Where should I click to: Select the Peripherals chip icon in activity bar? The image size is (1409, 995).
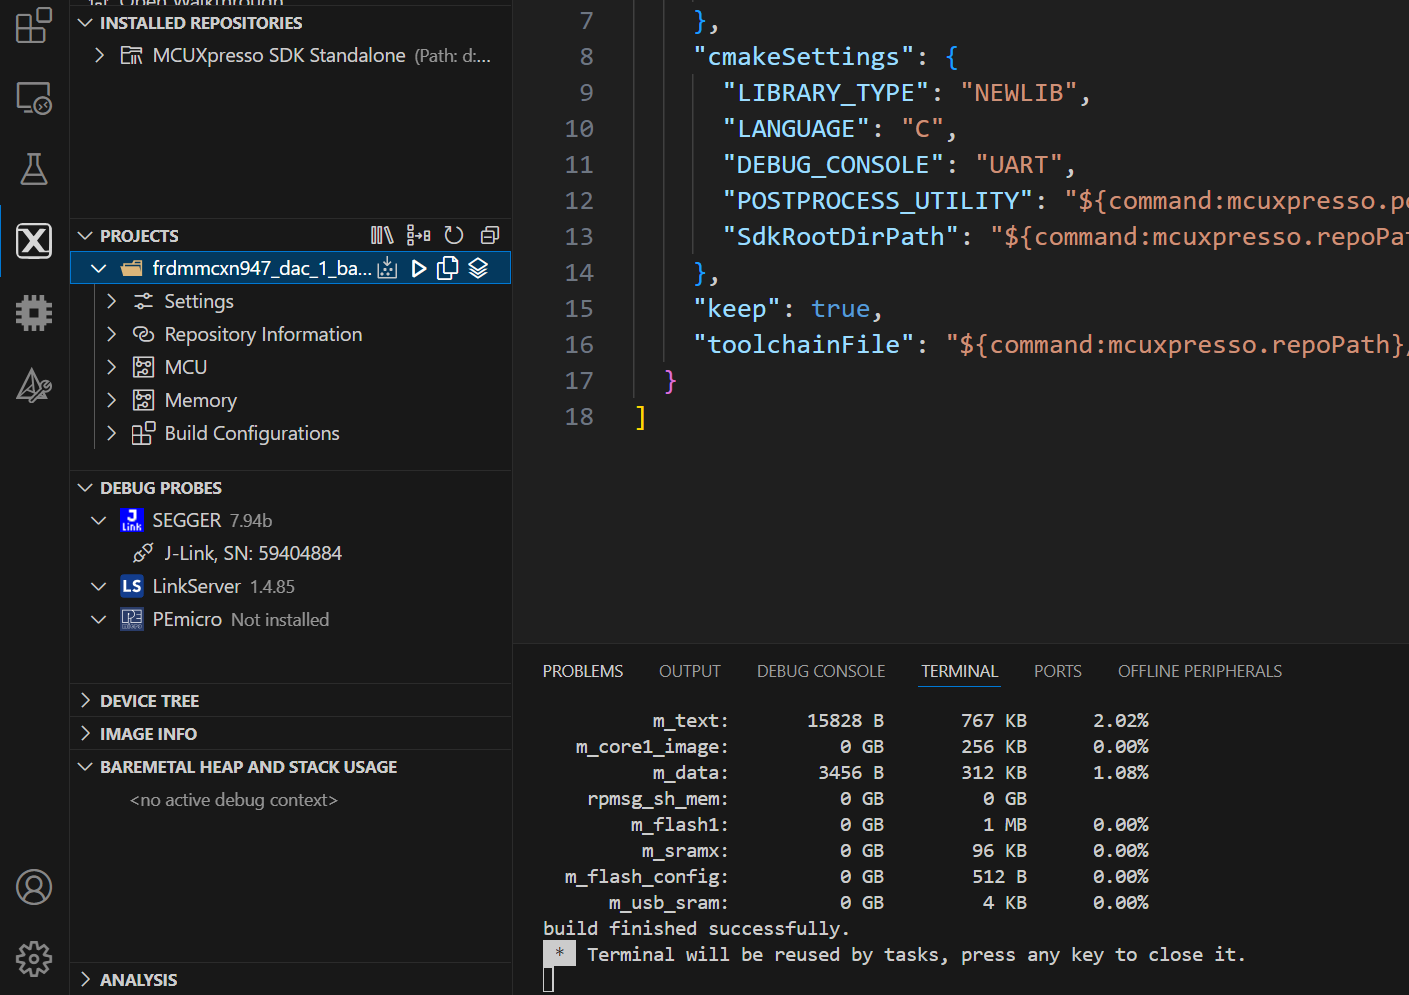coord(34,312)
